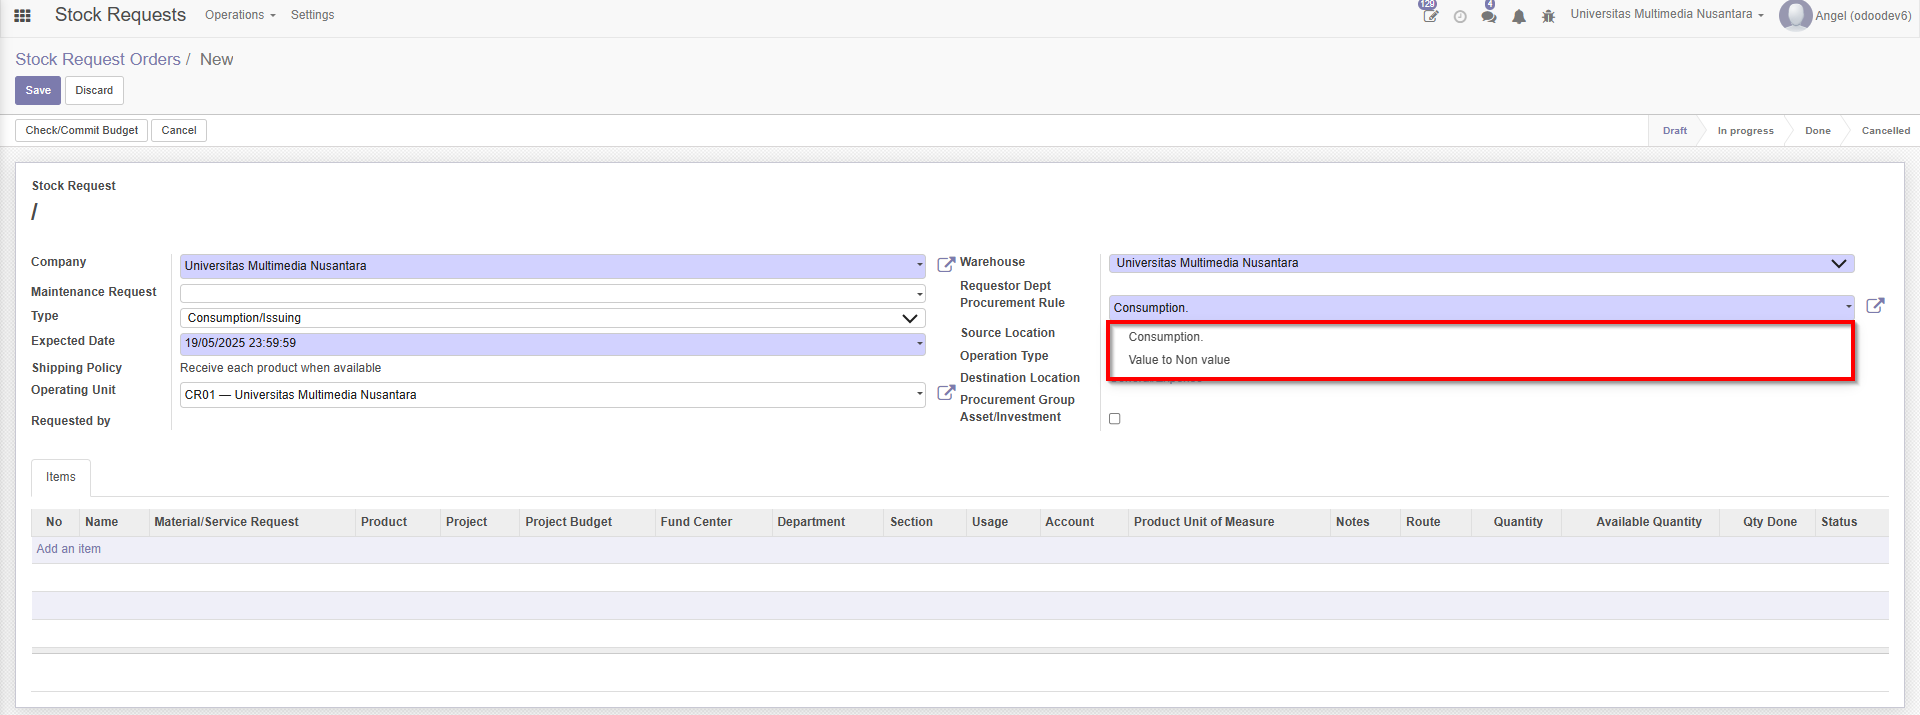
Task: Click the 'Requestor Dept' field label
Action: pos(1005,286)
